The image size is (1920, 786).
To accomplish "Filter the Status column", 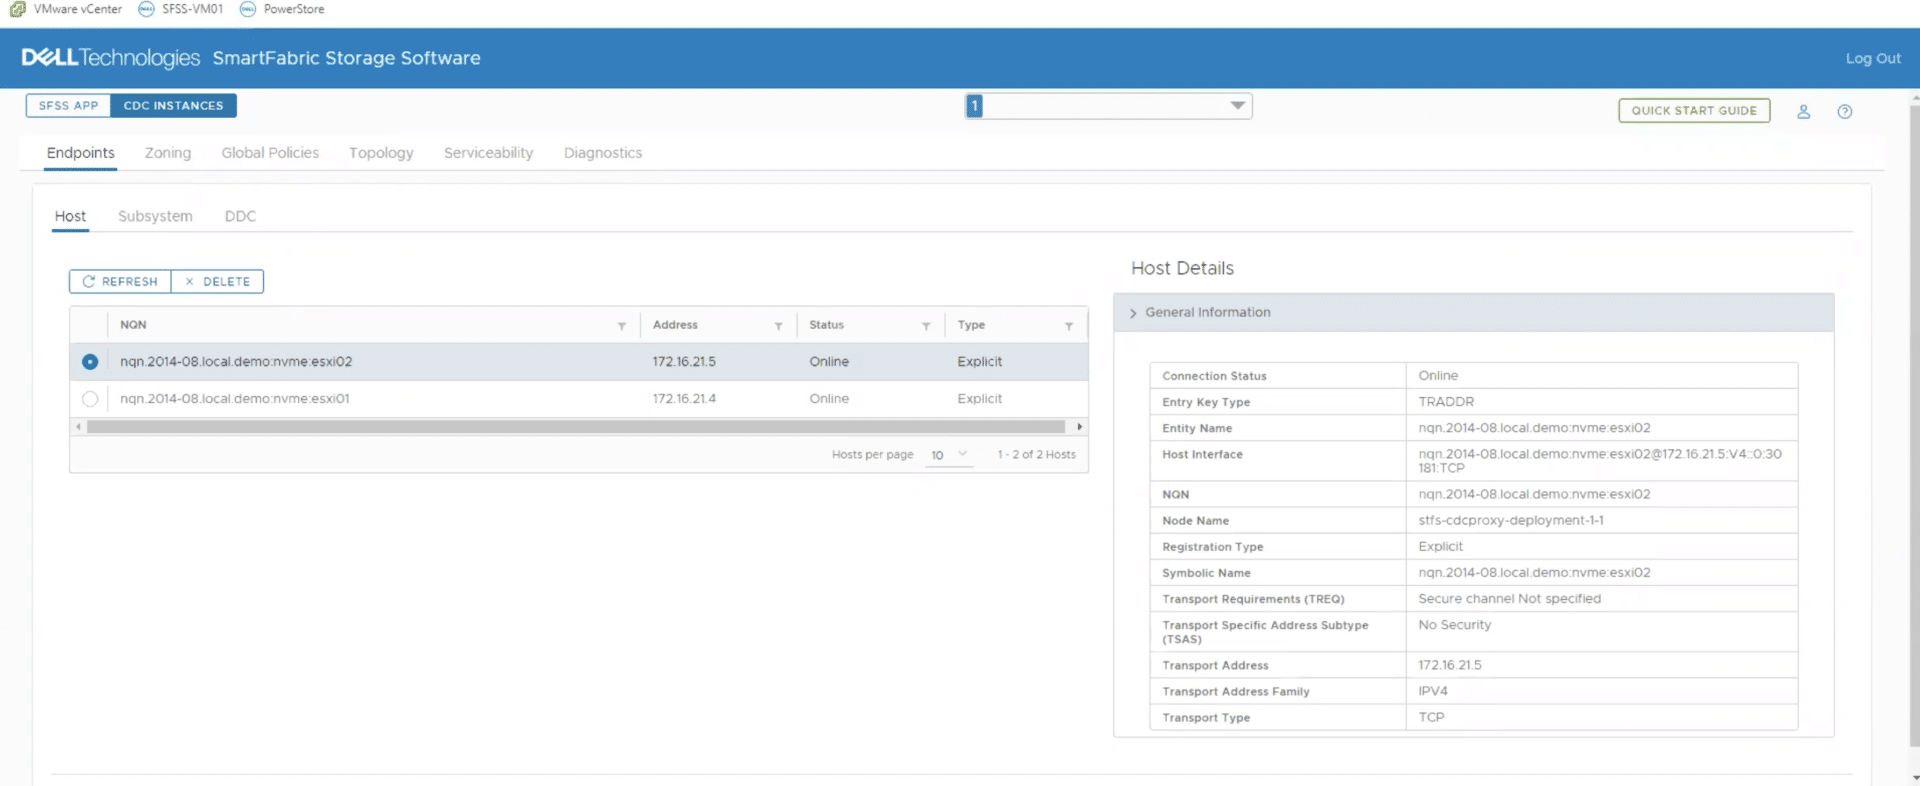I will [x=926, y=326].
